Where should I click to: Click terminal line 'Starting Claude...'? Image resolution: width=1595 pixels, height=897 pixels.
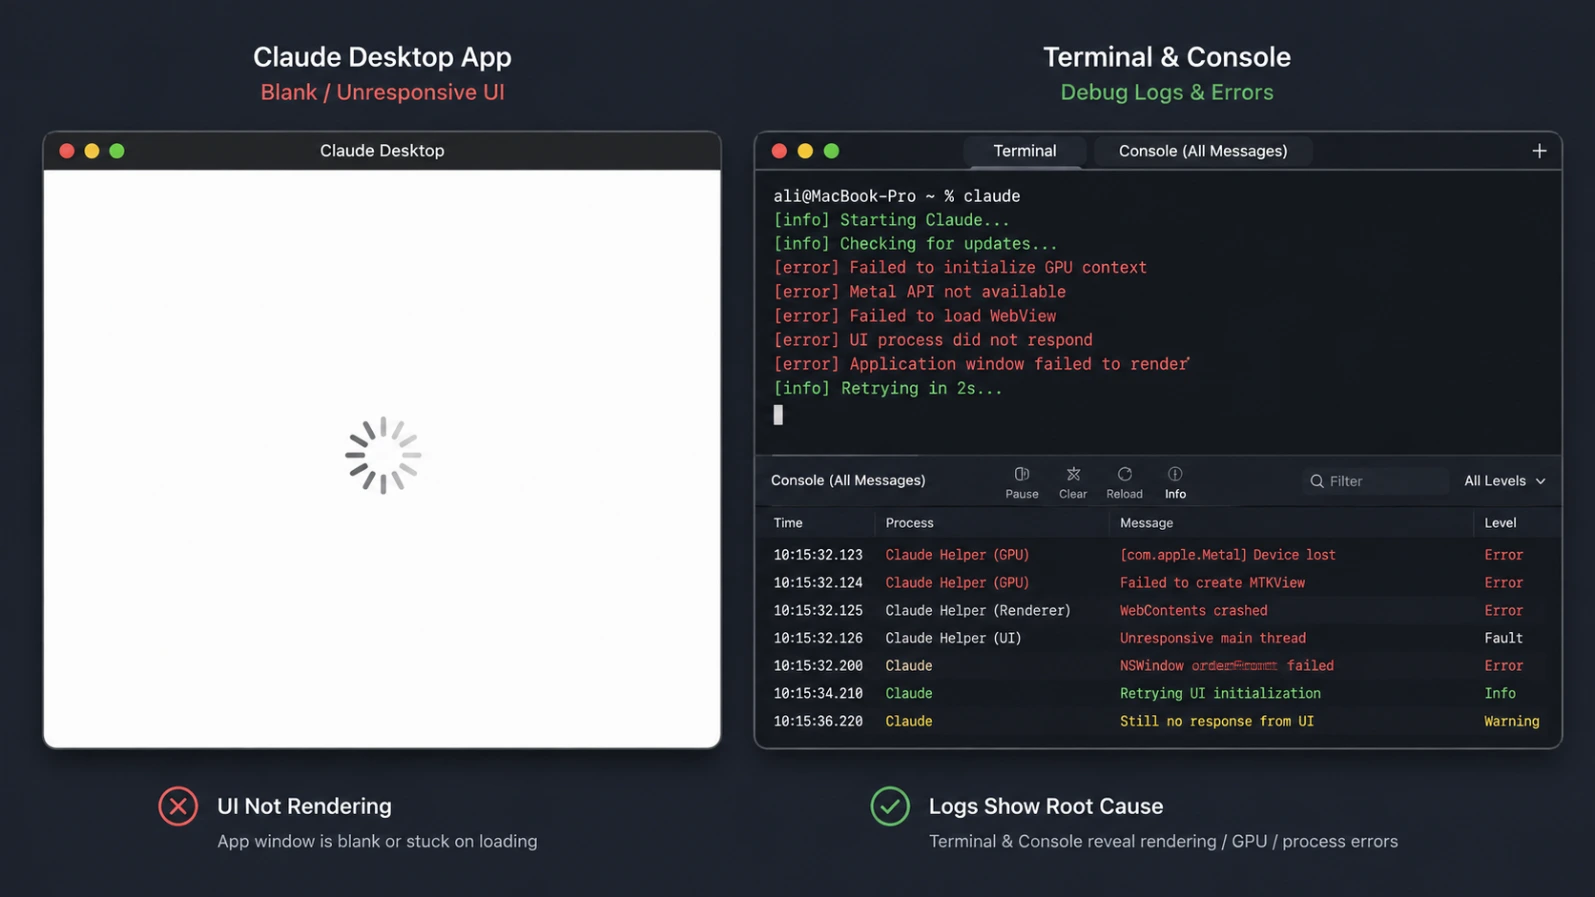click(891, 220)
